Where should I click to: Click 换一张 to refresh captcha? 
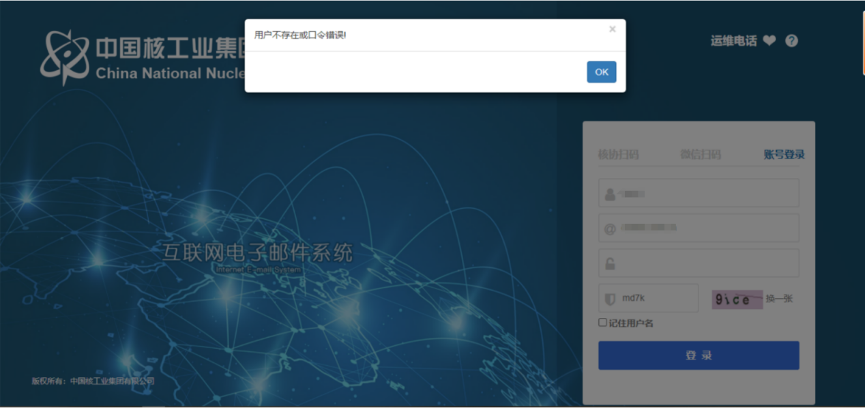(x=779, y=299)
